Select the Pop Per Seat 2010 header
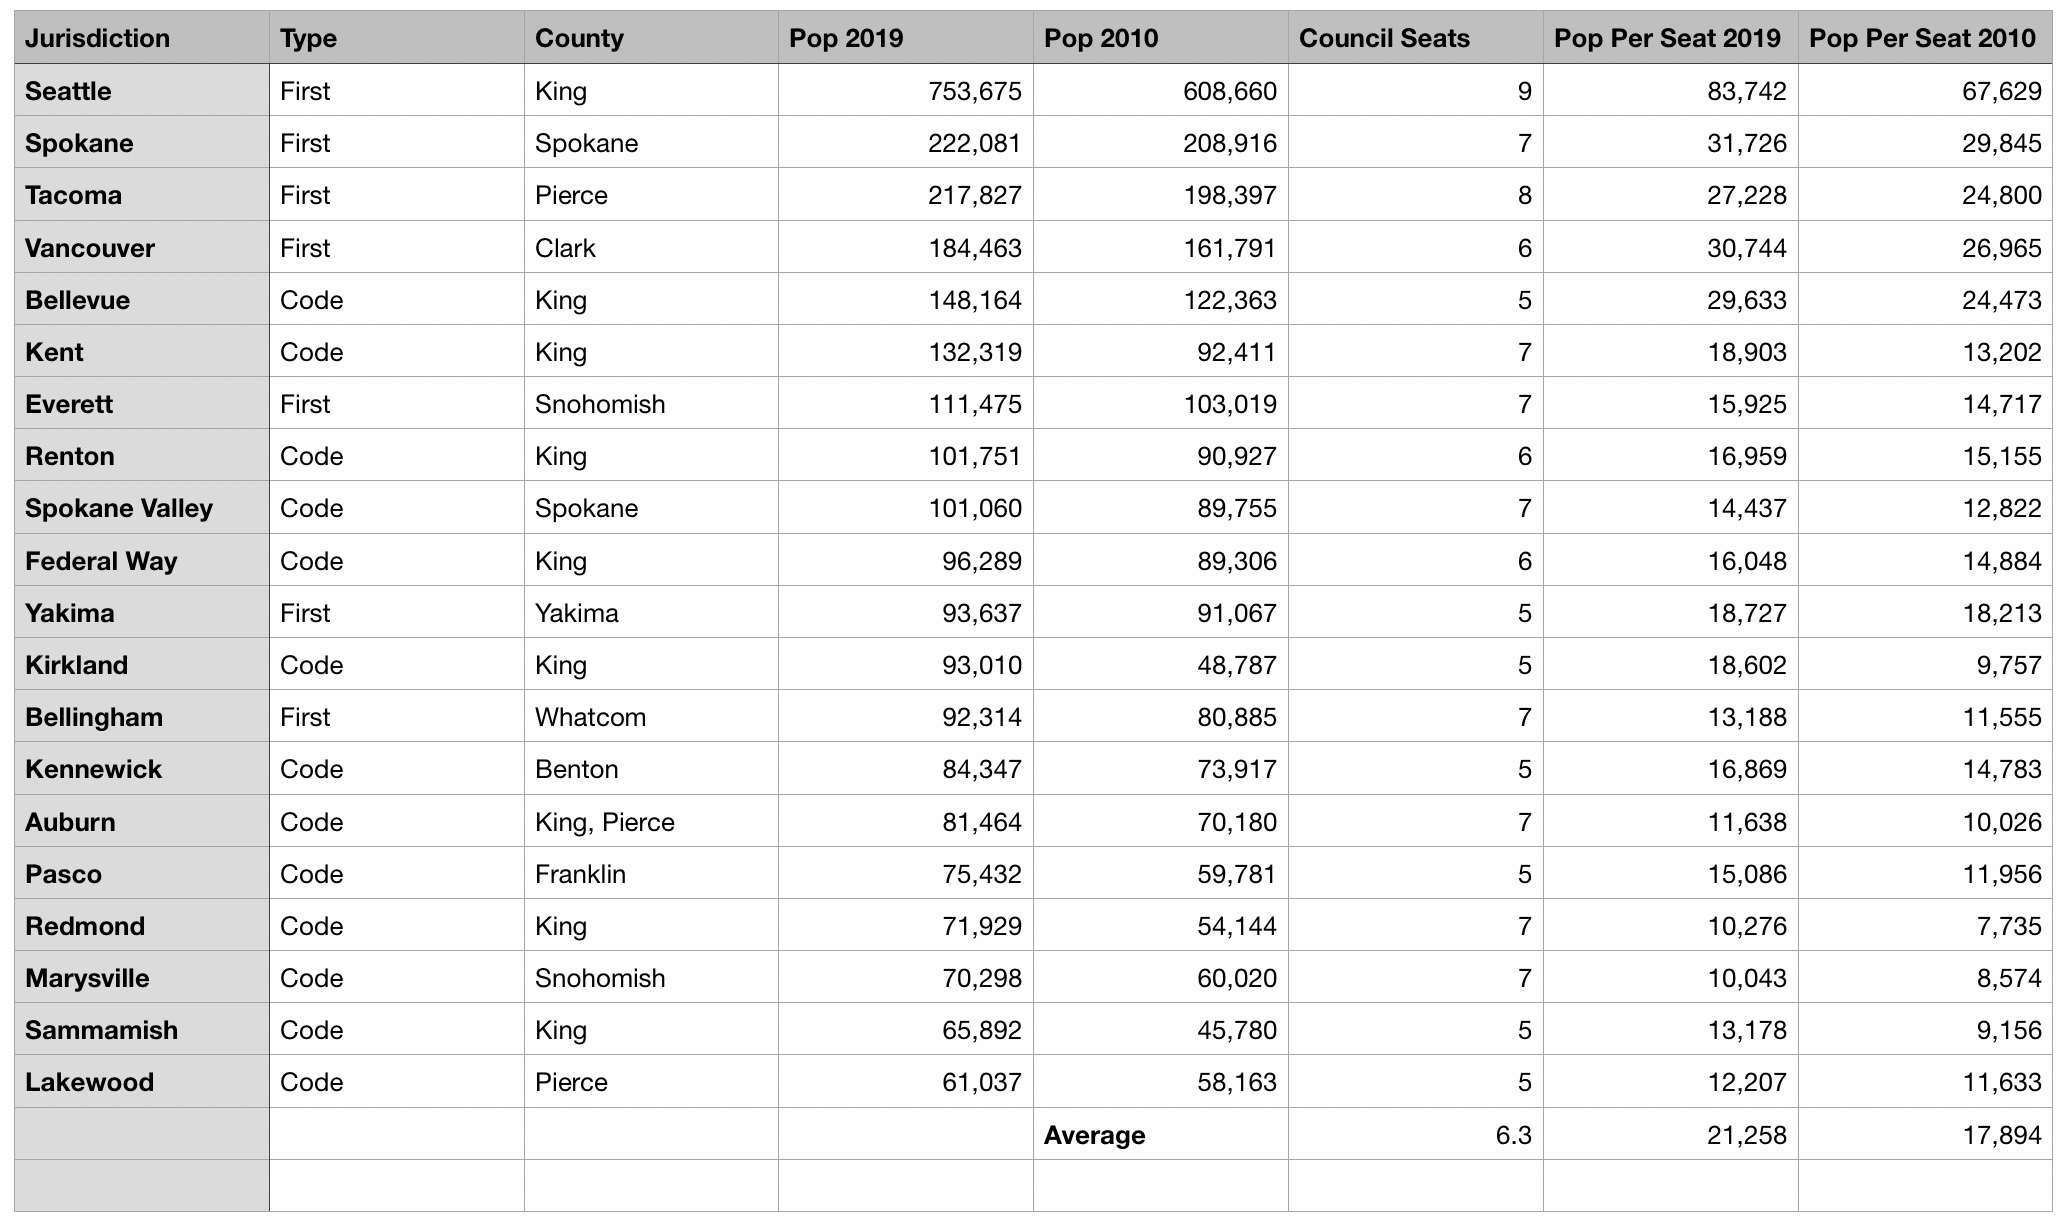 point(1922,38)
